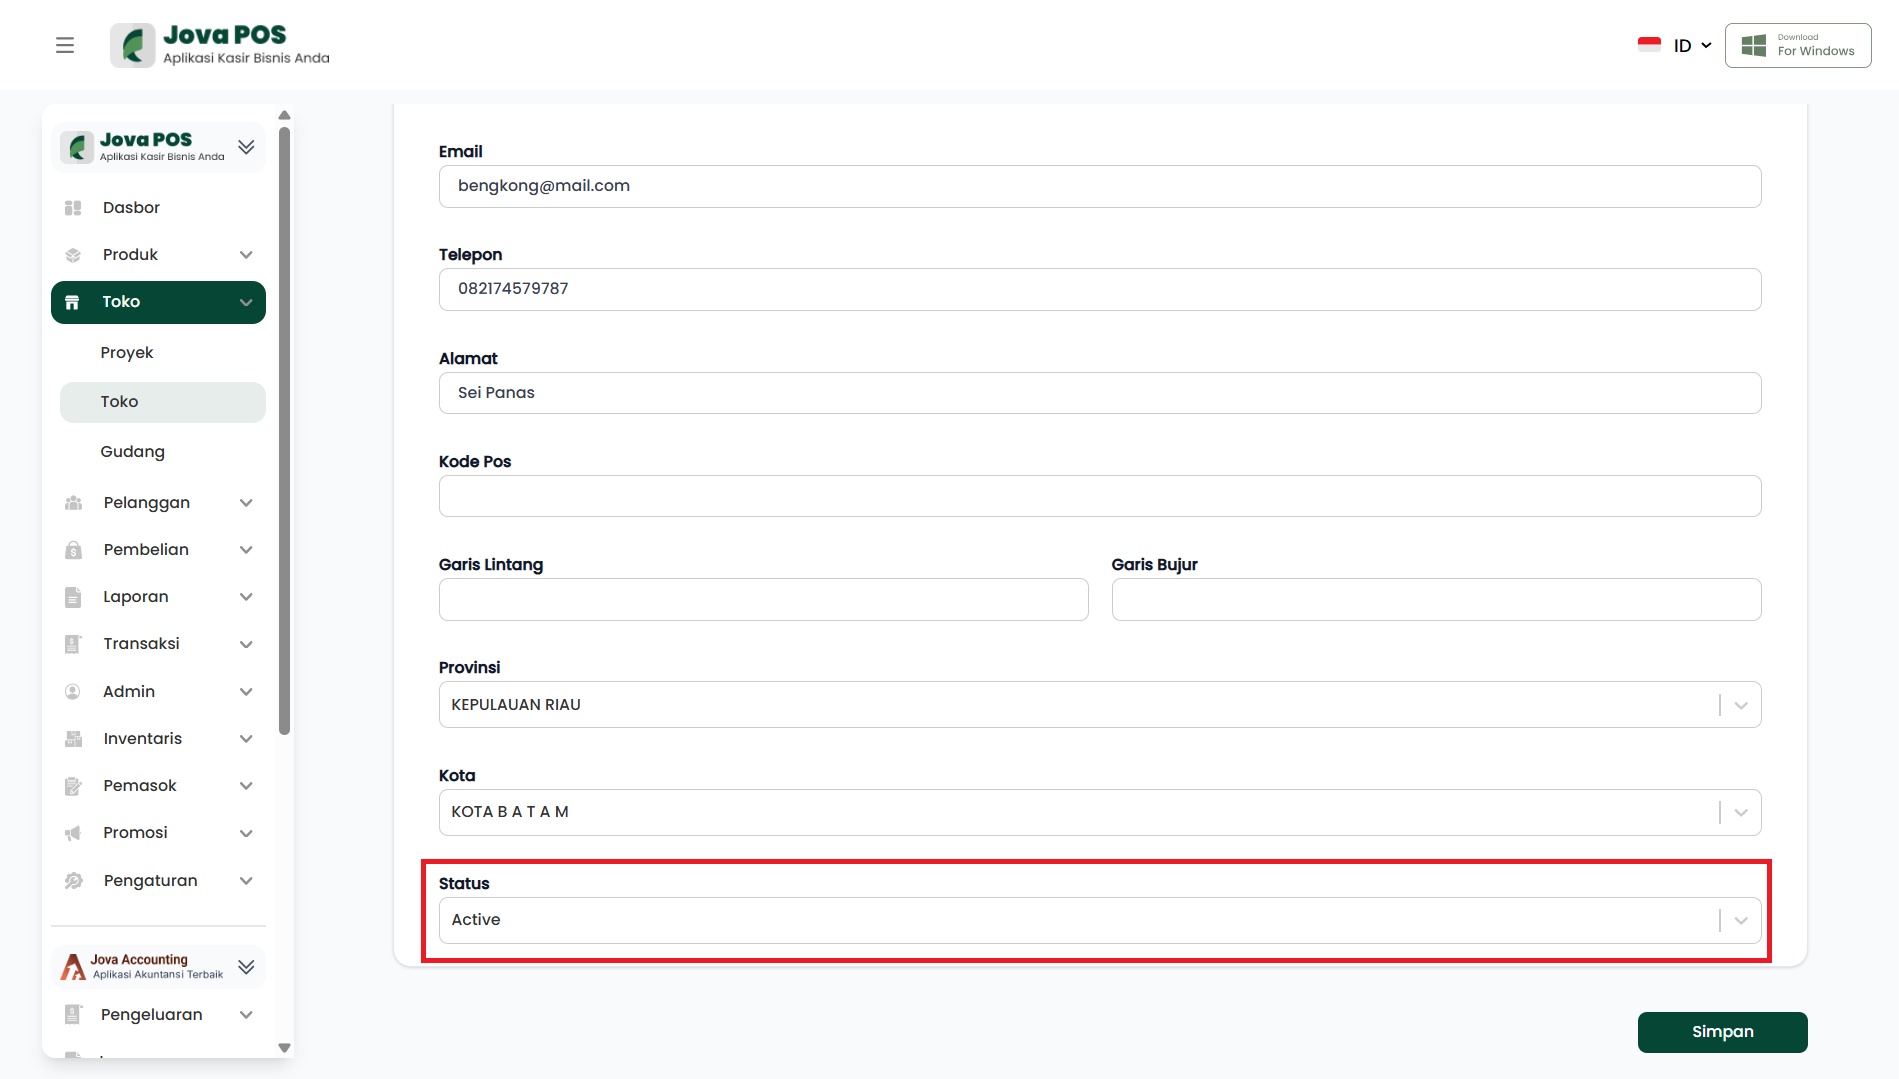
Task: Click Download For Windows button
Action: [x=1797, y=46]
